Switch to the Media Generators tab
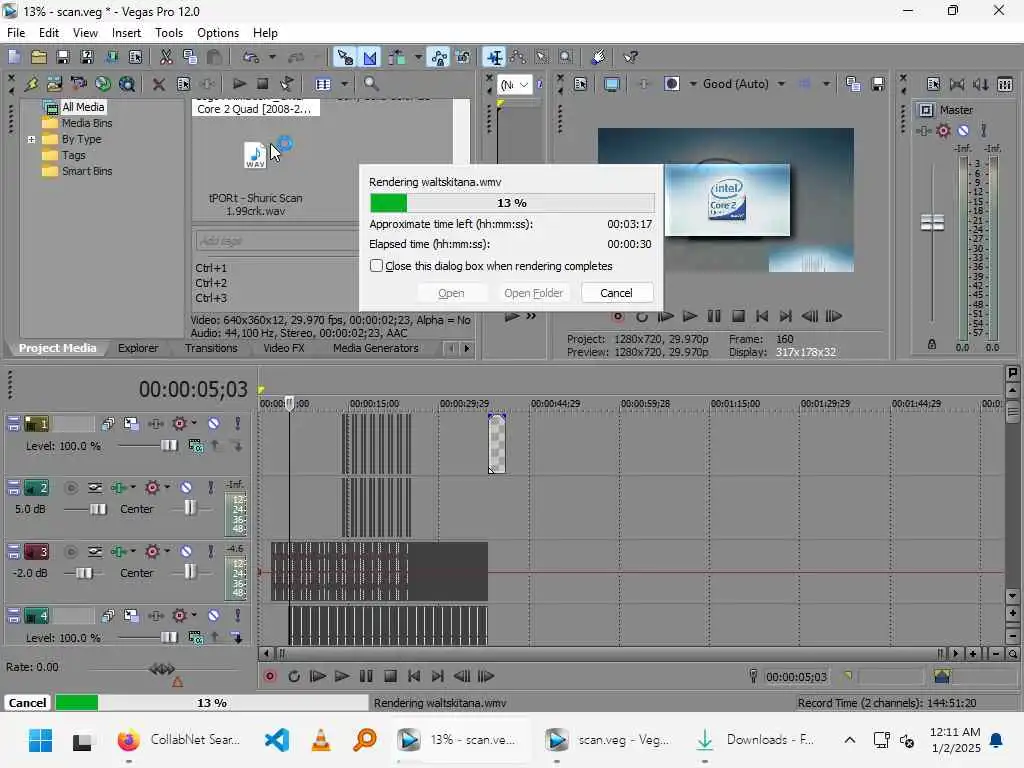The height and width of the screenshot is (768, 1024). (376, 348)
